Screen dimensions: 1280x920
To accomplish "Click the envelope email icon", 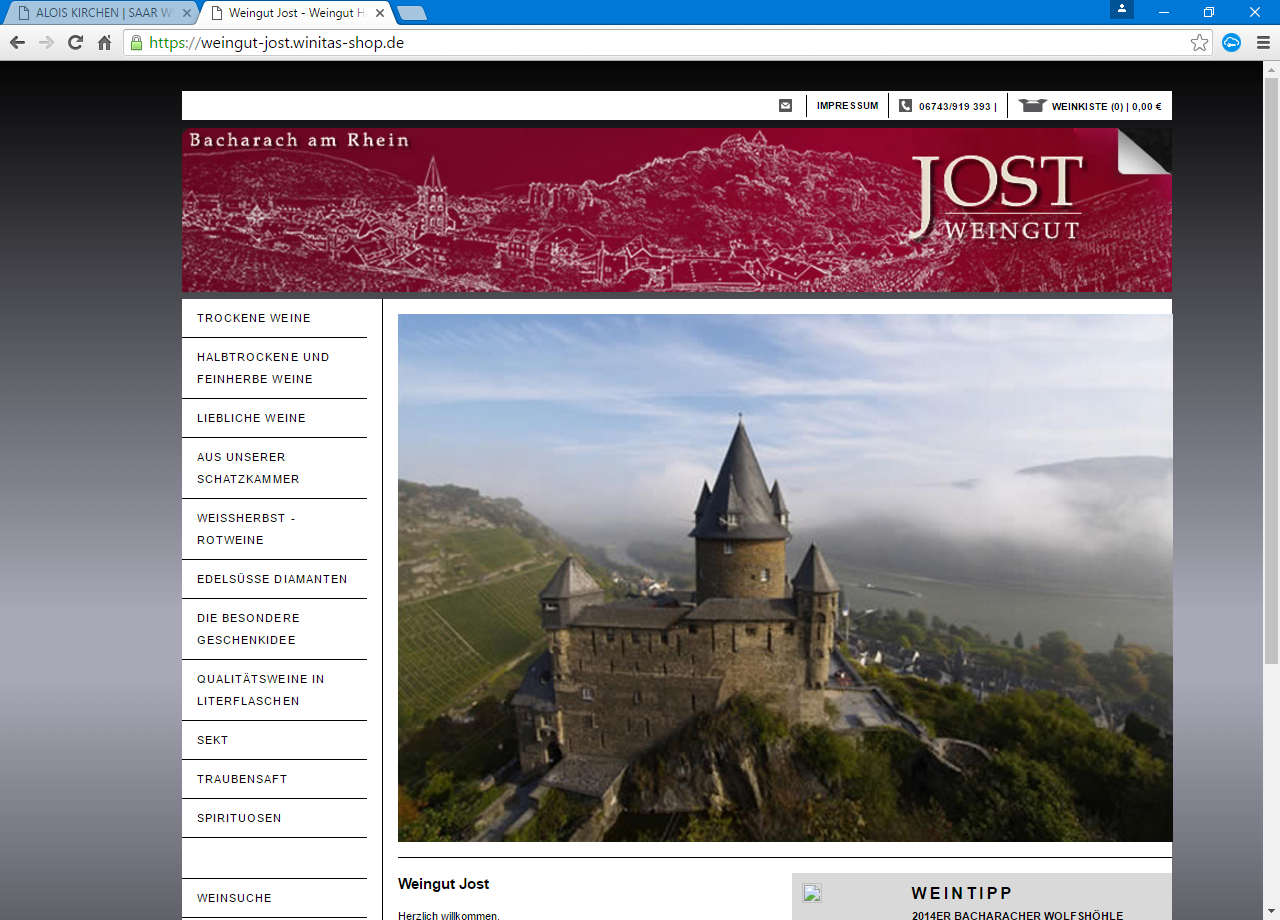I will point(785,106).
